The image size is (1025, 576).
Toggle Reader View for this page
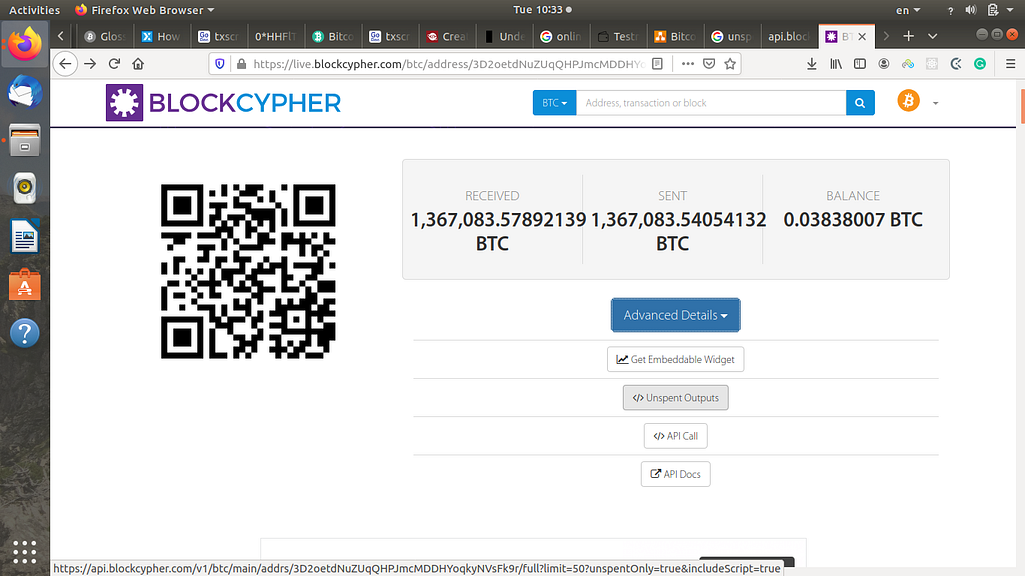(x=655, y=62)
